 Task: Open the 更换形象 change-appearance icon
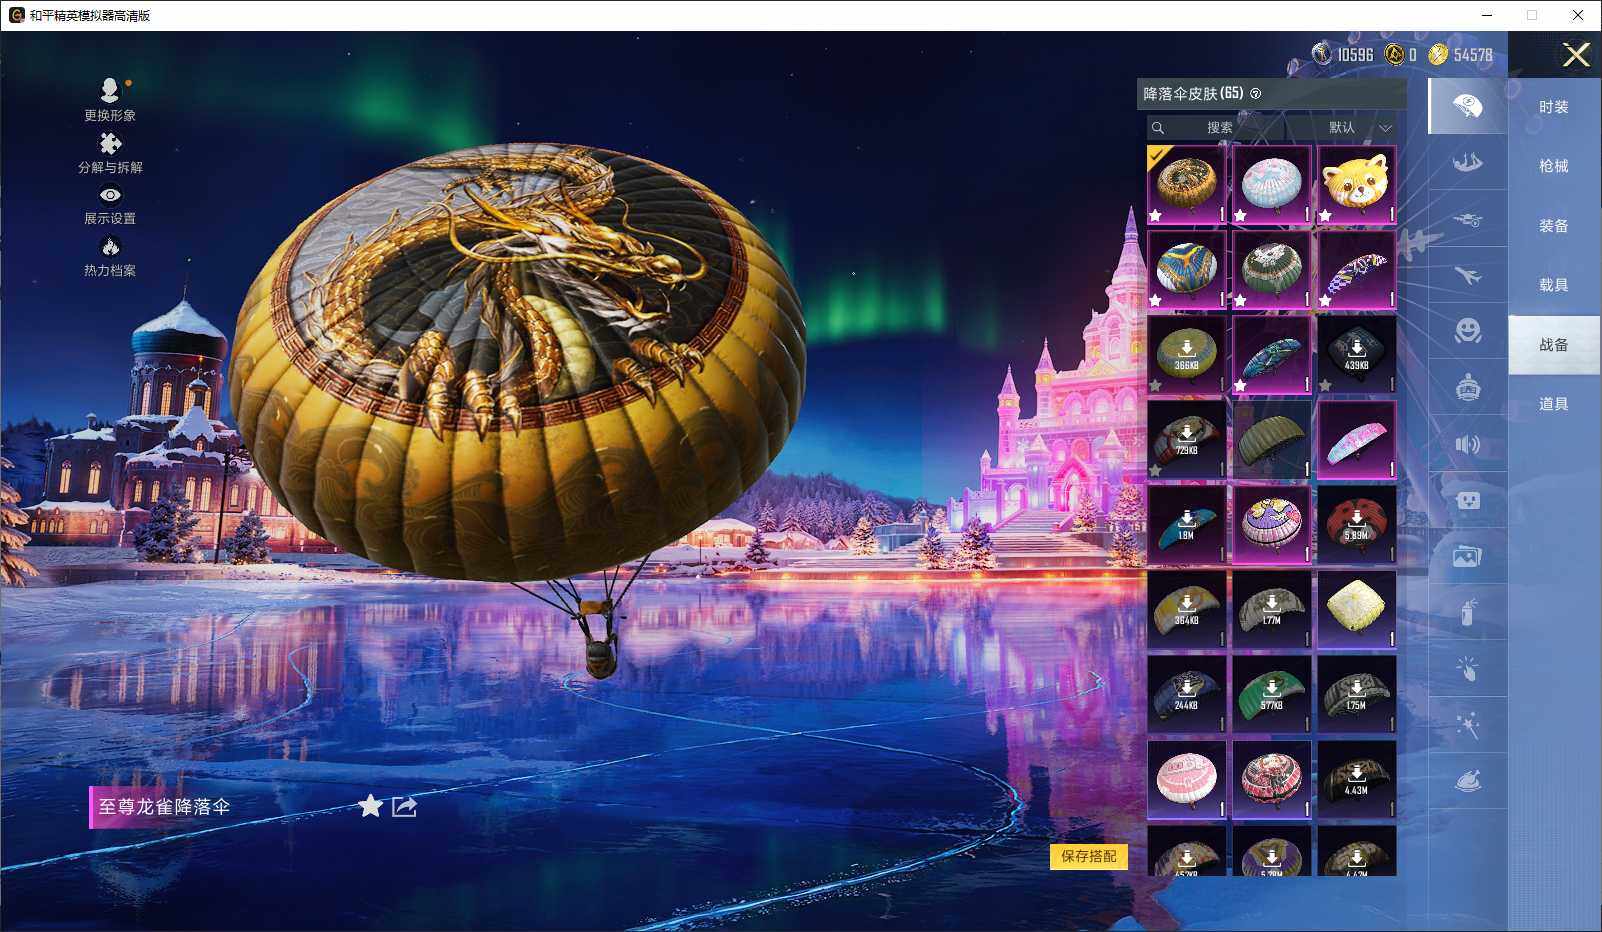110,90
